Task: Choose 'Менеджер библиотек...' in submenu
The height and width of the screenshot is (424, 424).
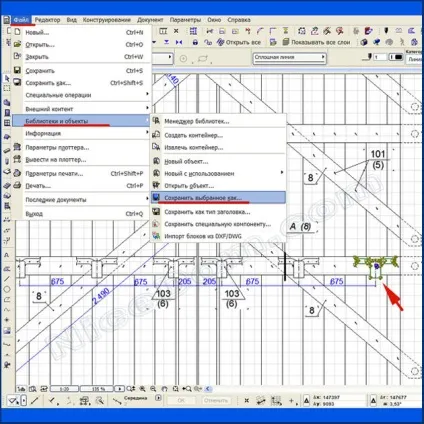Action: [218, 121]
